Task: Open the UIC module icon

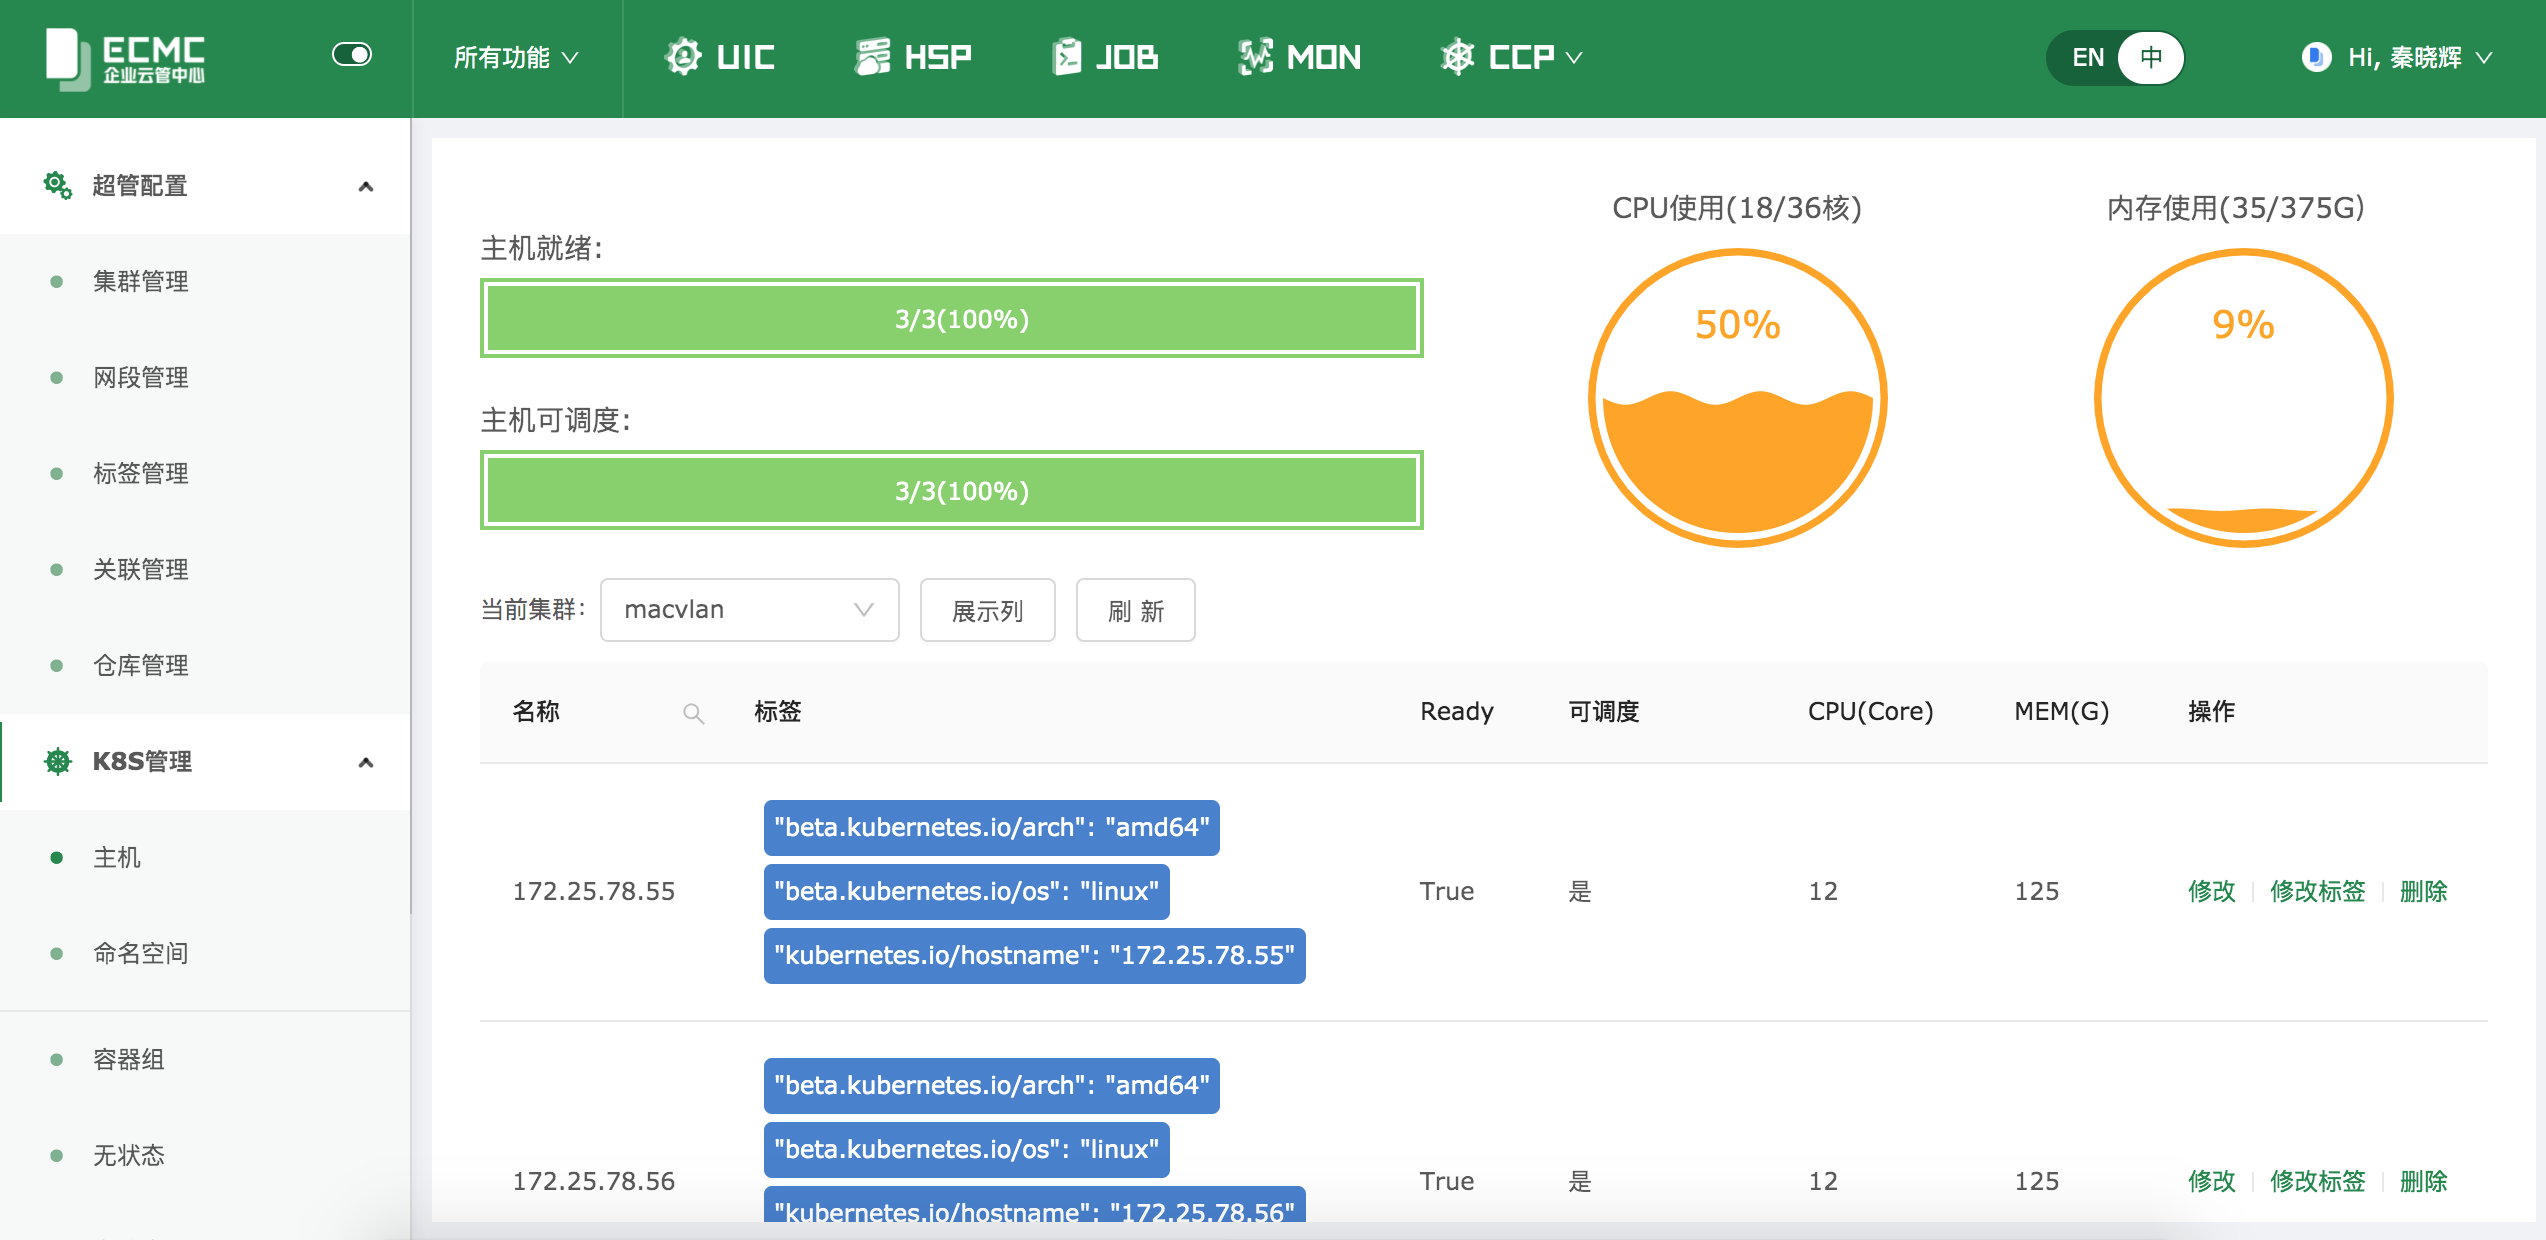Action: [684, 57]
